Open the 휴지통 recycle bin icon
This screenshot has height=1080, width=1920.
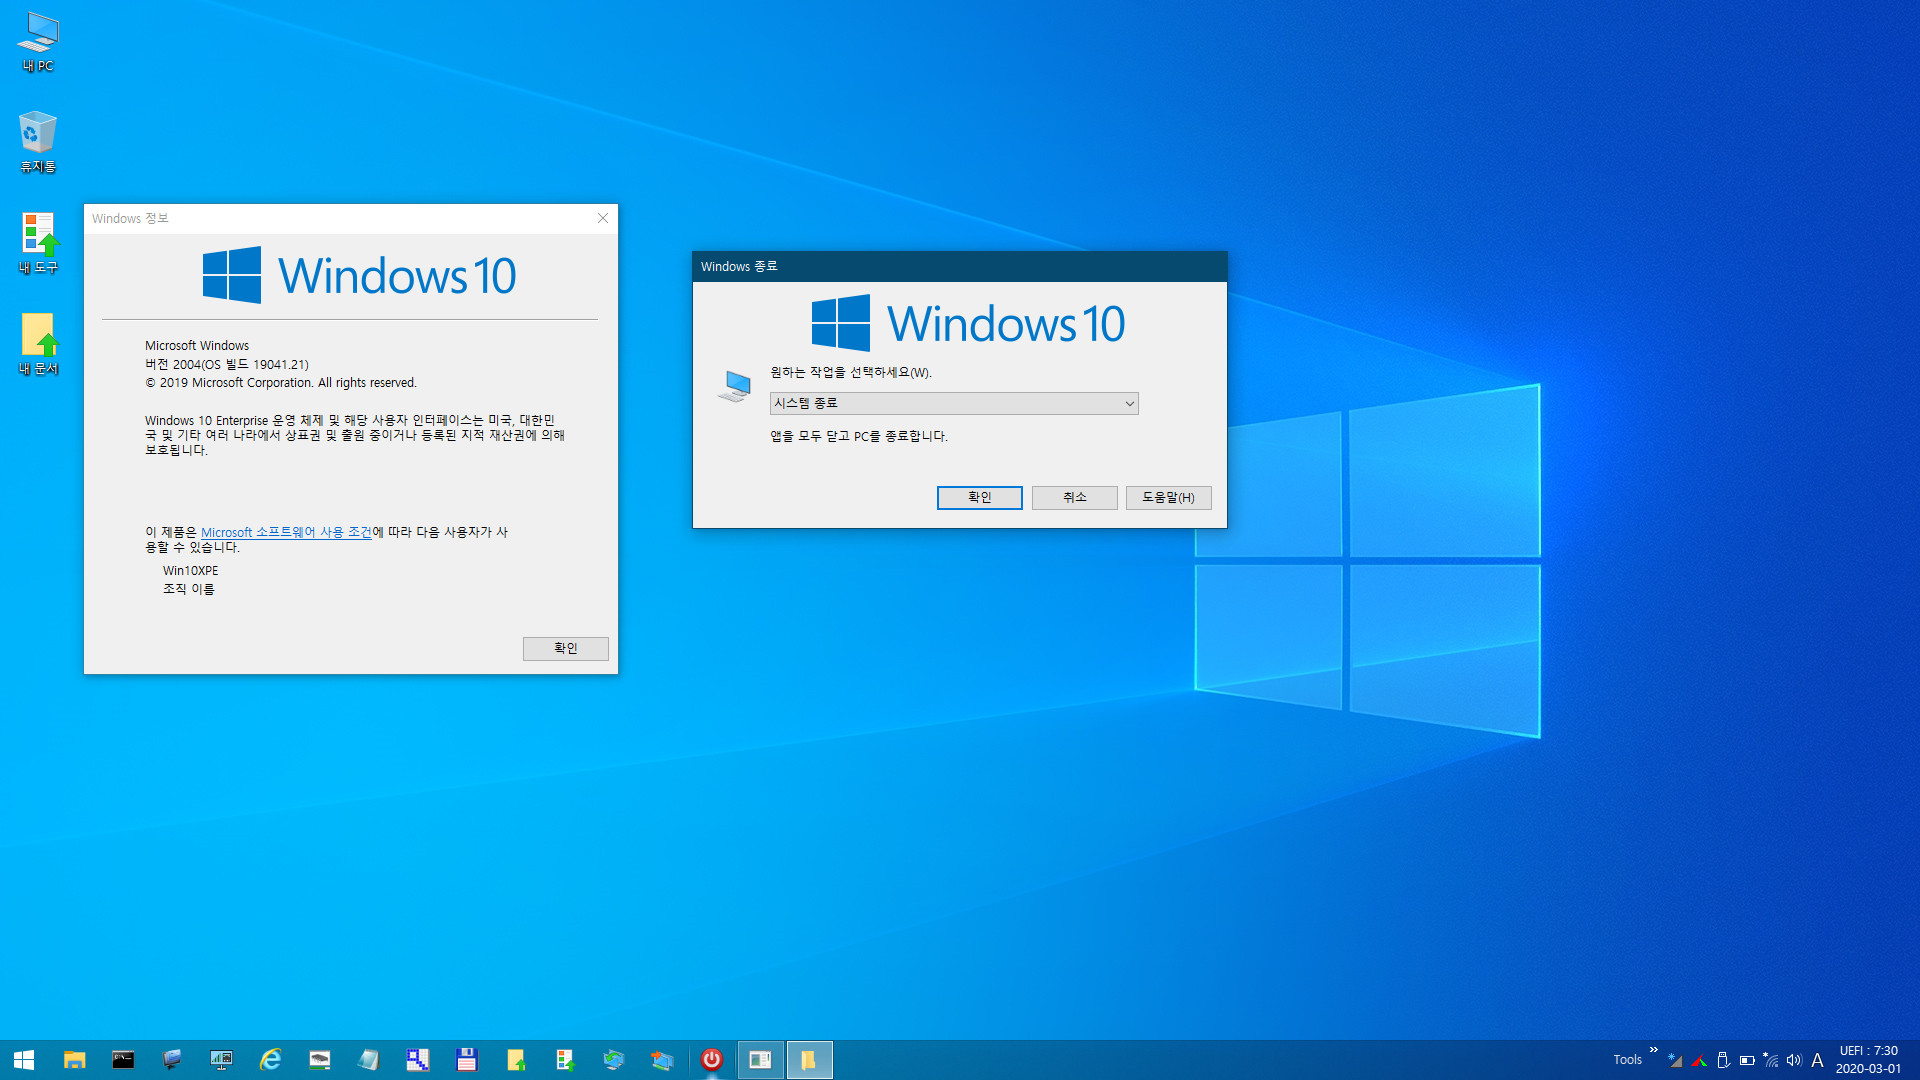pos(38,142)
